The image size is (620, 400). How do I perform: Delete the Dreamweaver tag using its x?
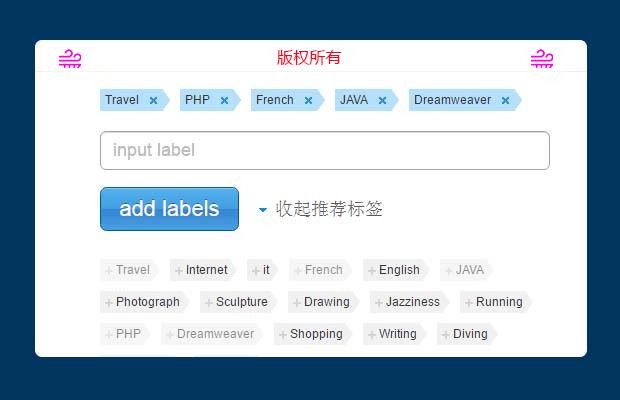coord(505,100)
